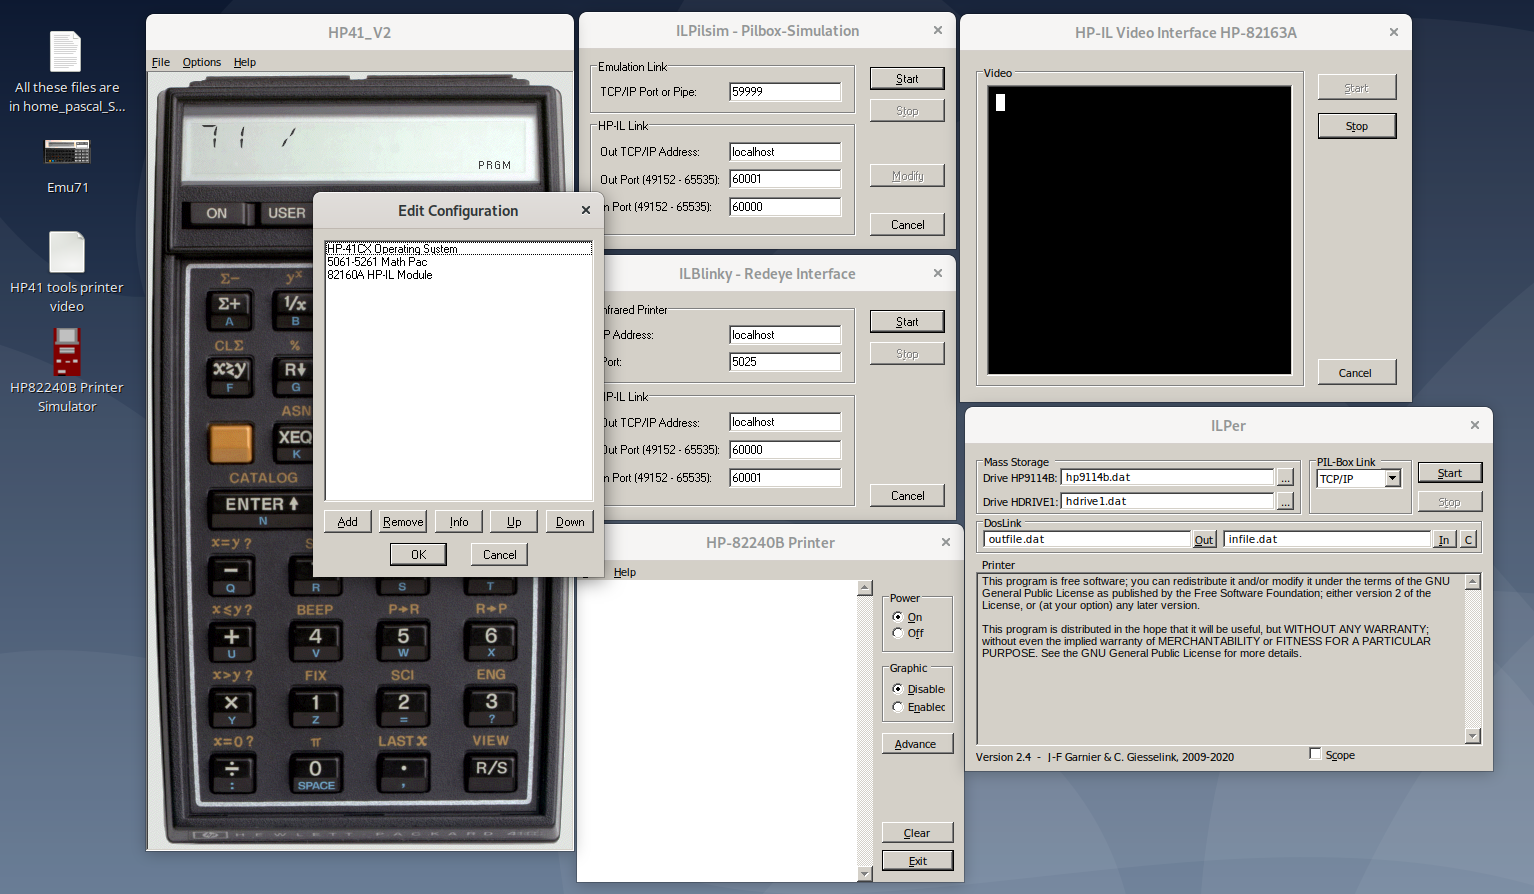1534x894 pixels.
Task: Select the HP82240B Printer Simulator desktop icon
Action: 67,353
